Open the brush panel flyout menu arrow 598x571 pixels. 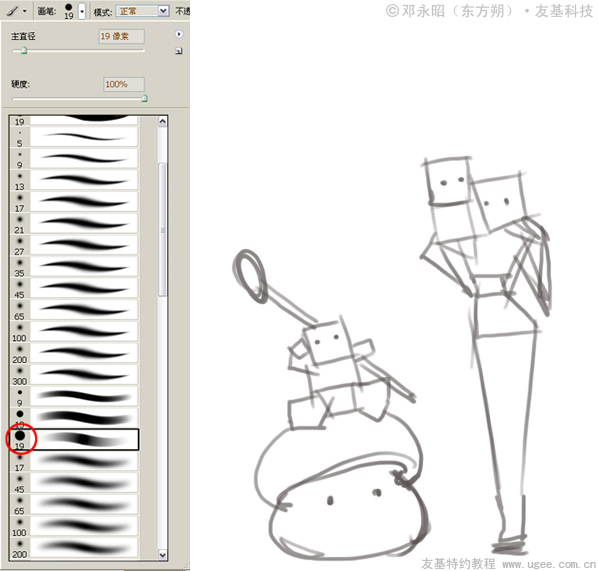coord(179,34)
